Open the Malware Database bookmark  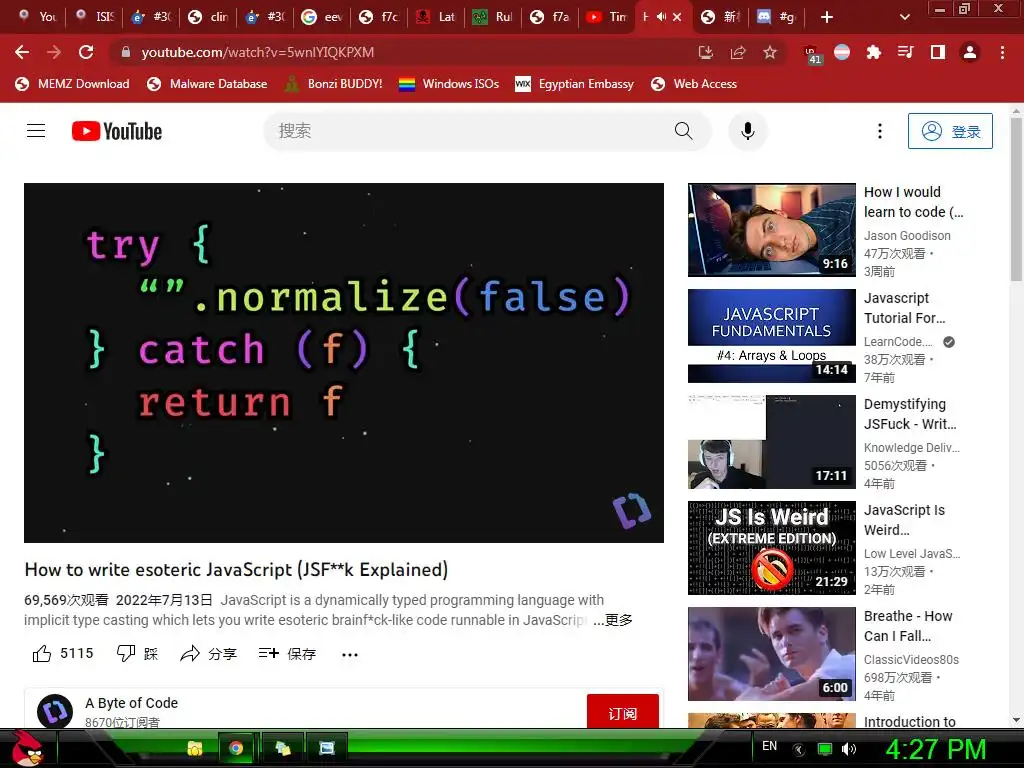coord(208,84)
